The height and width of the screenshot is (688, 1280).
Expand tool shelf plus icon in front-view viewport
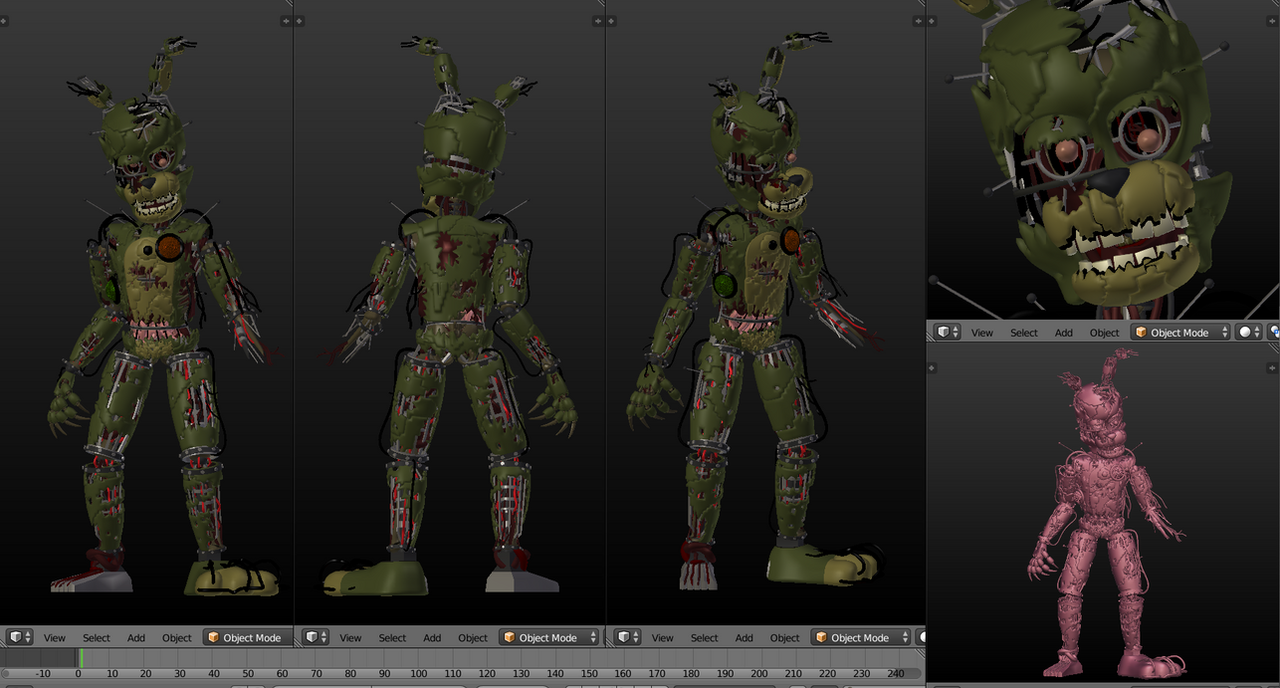coord(5,20)
